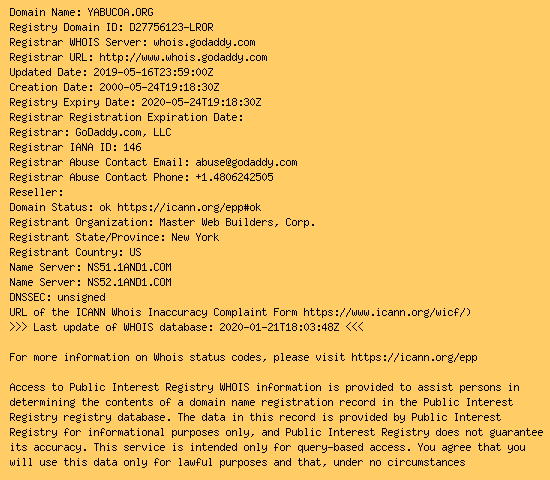Open the https://icann.org/epp status codes link
This screenshot has width=550, height=480.
414,358
